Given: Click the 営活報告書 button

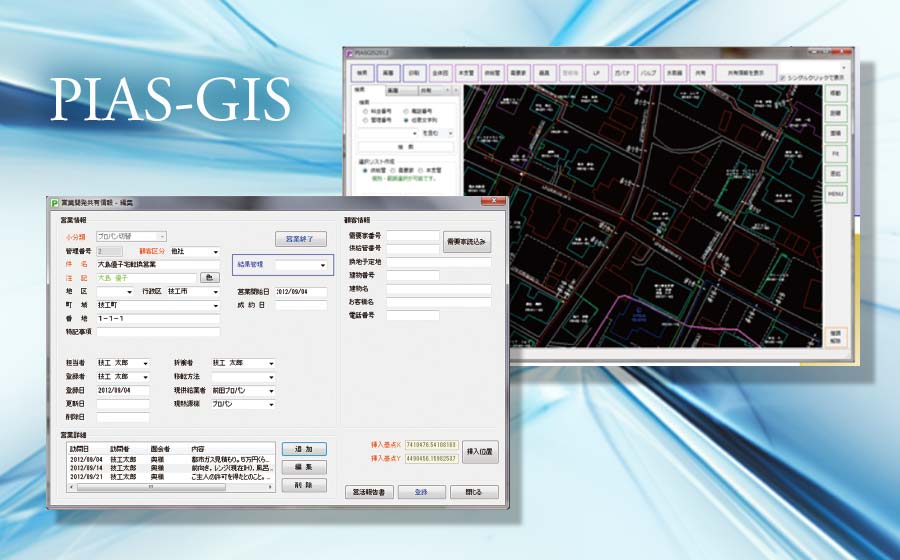Looking at the screenshot, I should tap(369, 492).
